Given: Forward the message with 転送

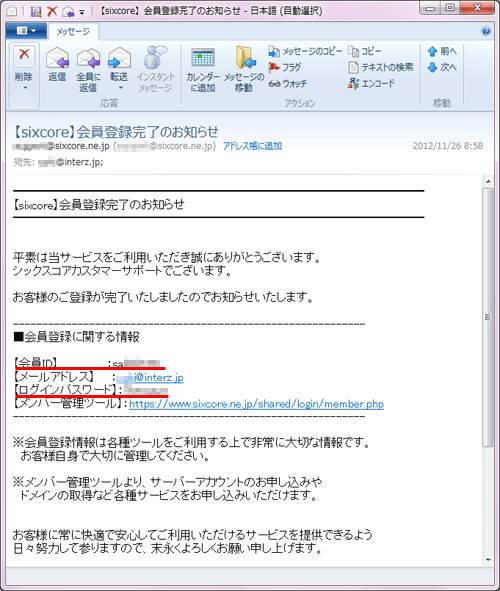Looking at the screenshot, I should (119, 64).
